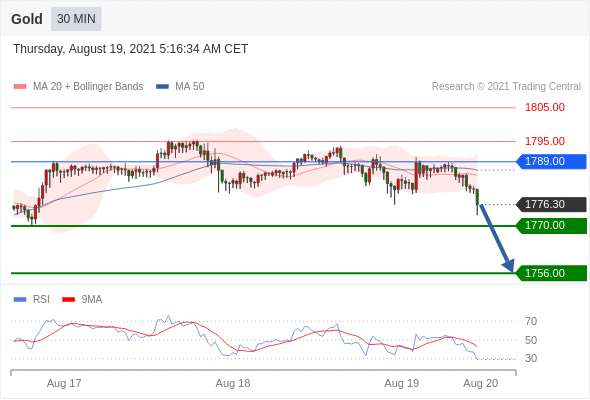Click the Gold chart title
This screenshot has width=590, height=400.
click(27, 19)
